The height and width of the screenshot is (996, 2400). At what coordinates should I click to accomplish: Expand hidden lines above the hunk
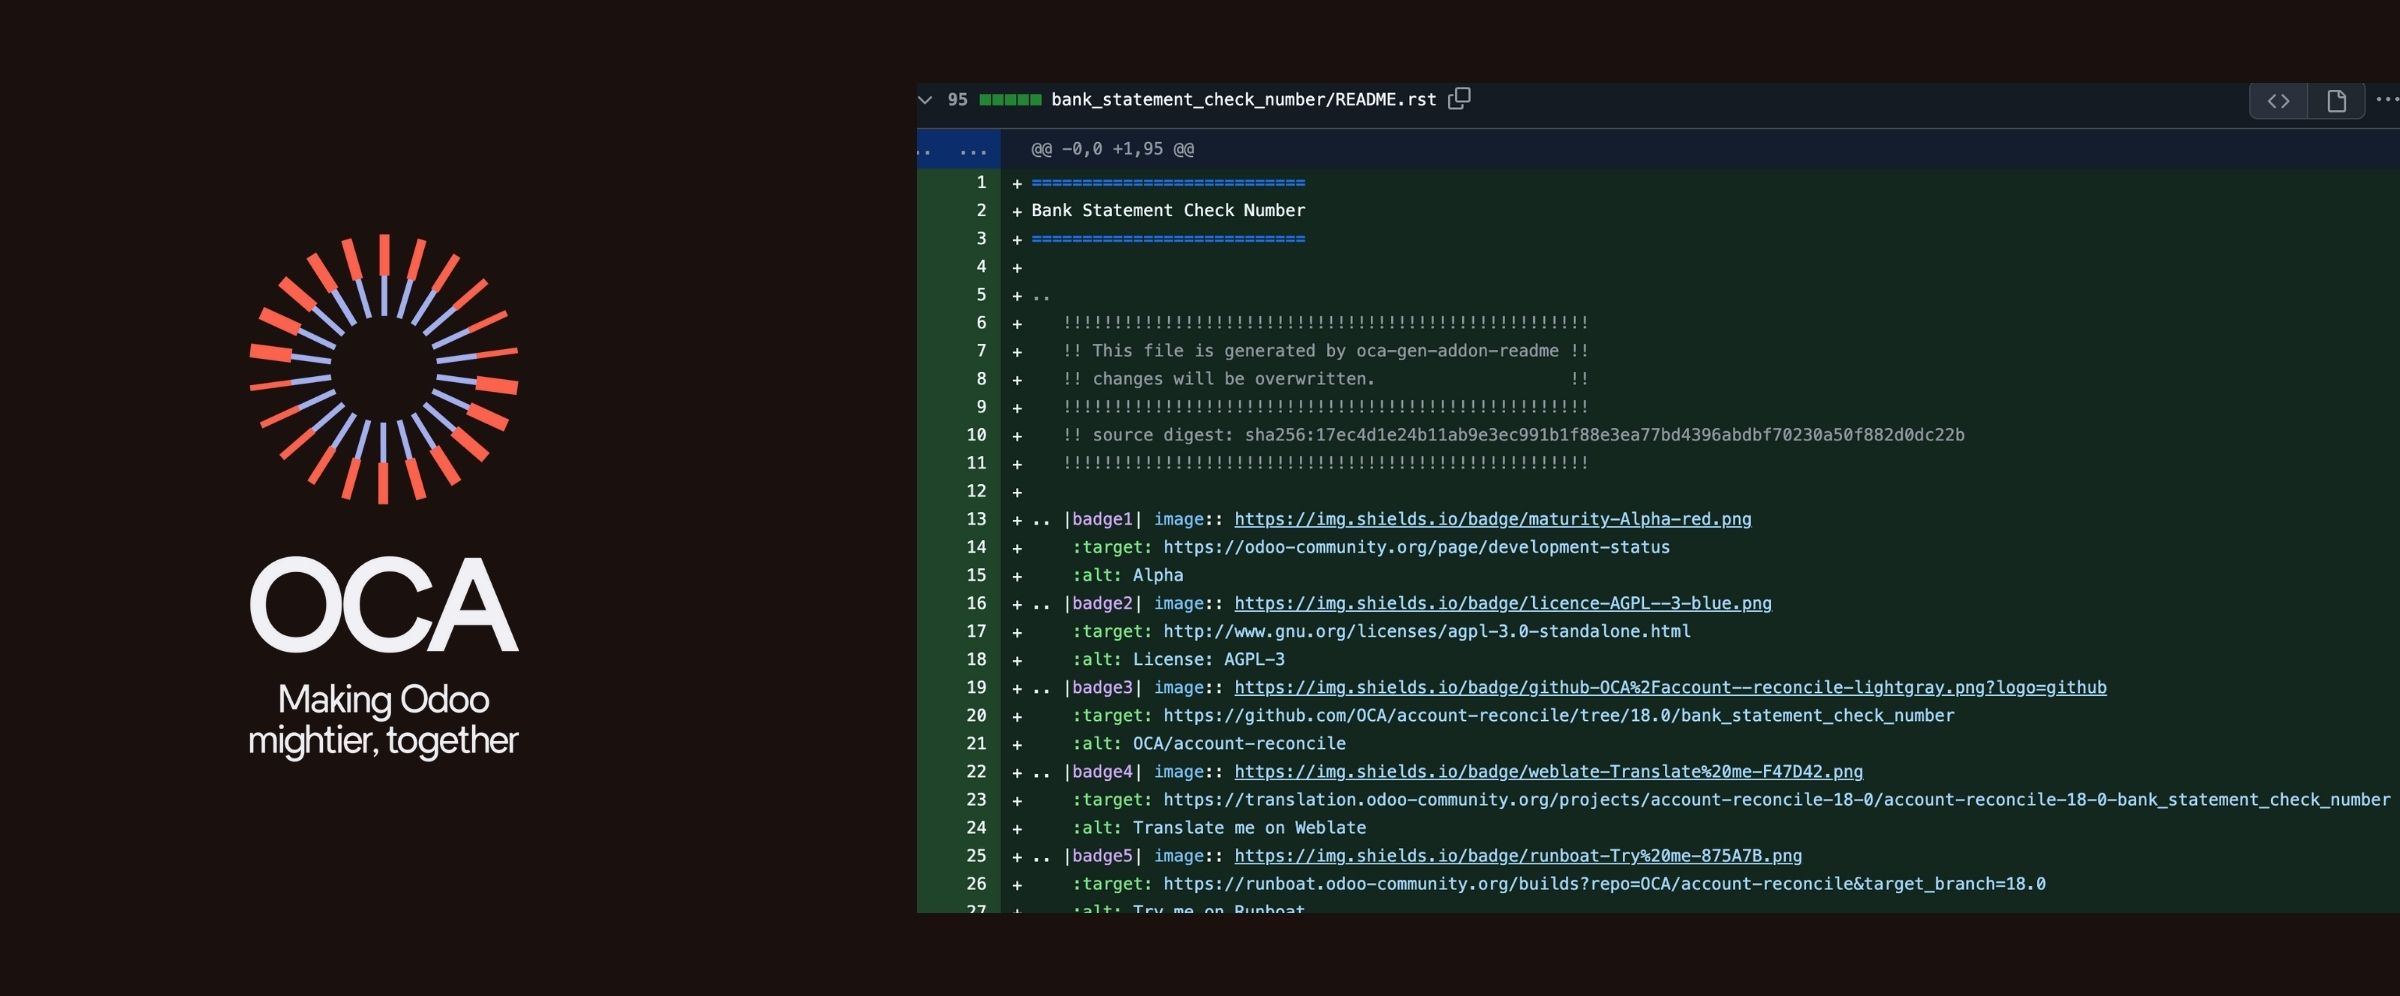point(958,149)
